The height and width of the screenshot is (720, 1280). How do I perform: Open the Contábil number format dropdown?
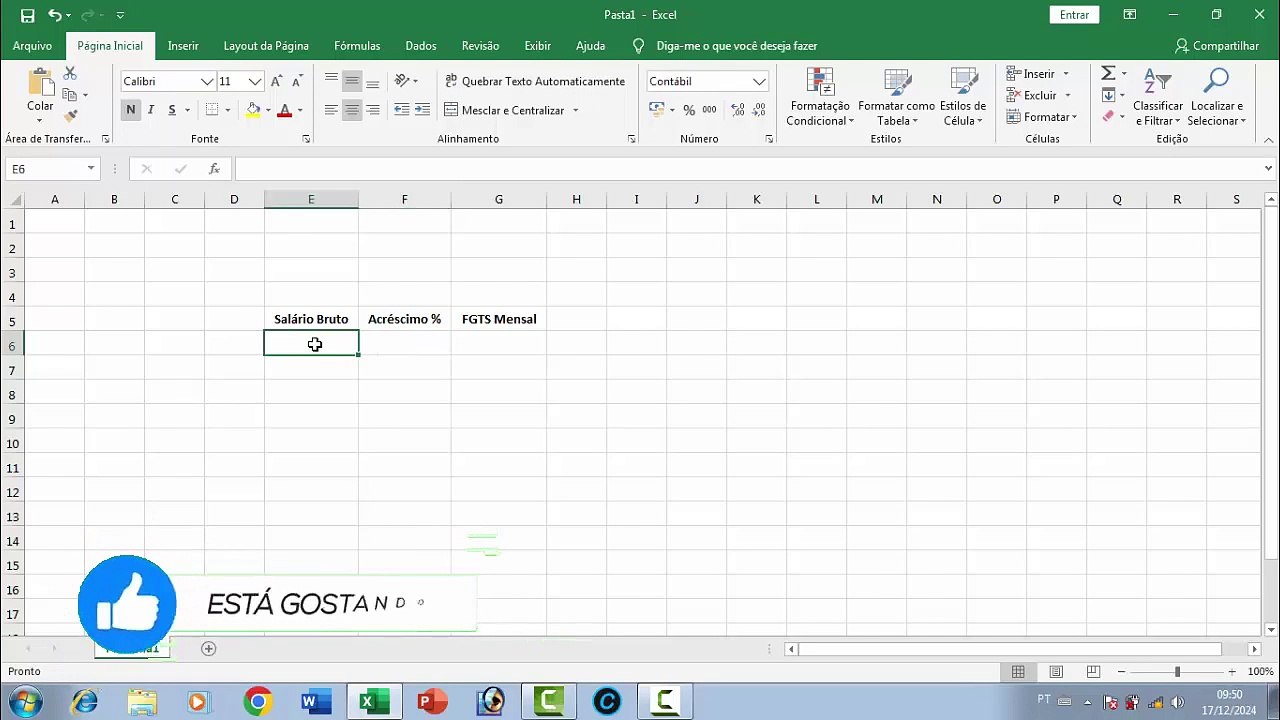759,81
